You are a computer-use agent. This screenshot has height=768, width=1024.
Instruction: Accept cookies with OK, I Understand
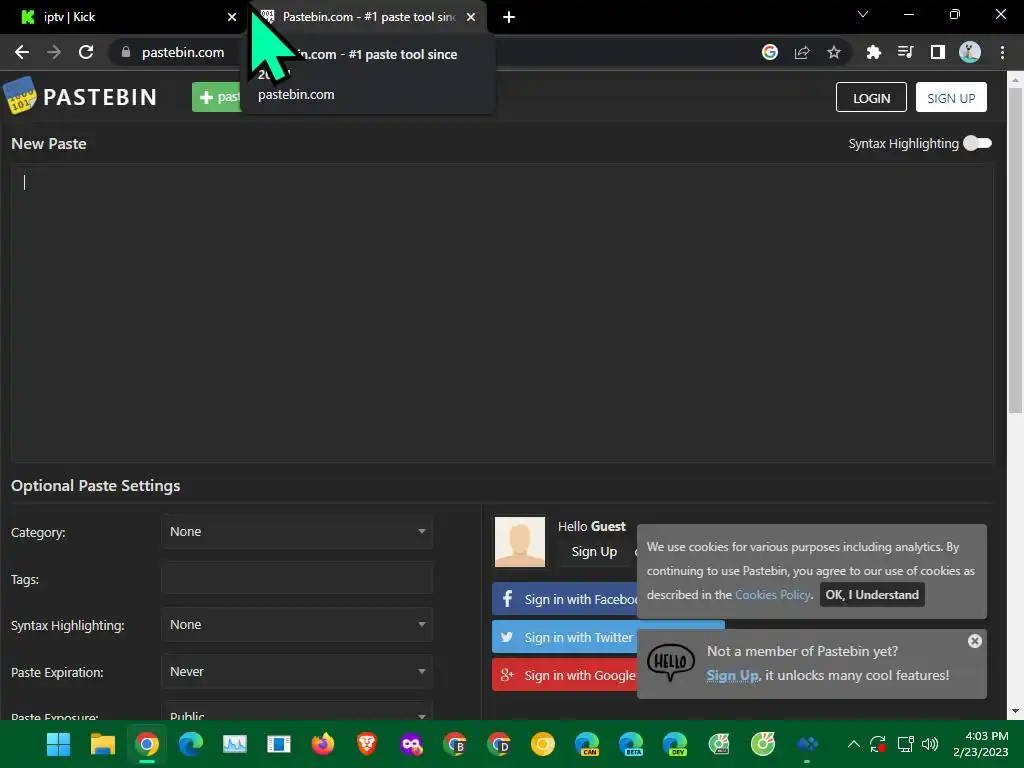872,594
